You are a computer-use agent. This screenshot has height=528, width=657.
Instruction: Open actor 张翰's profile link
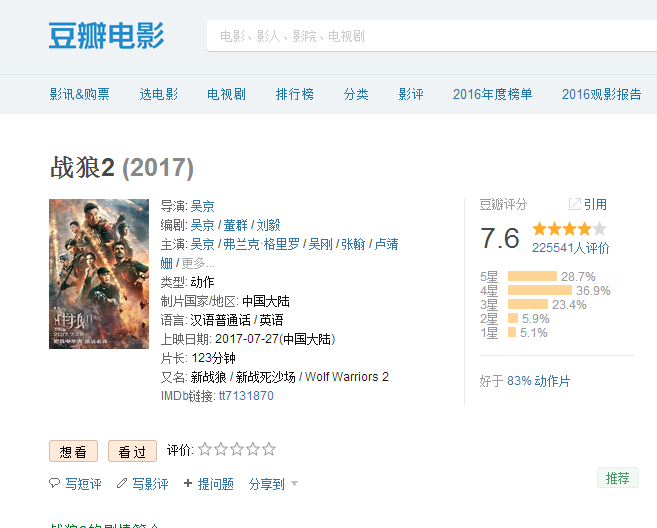click(x=353, y=244)
